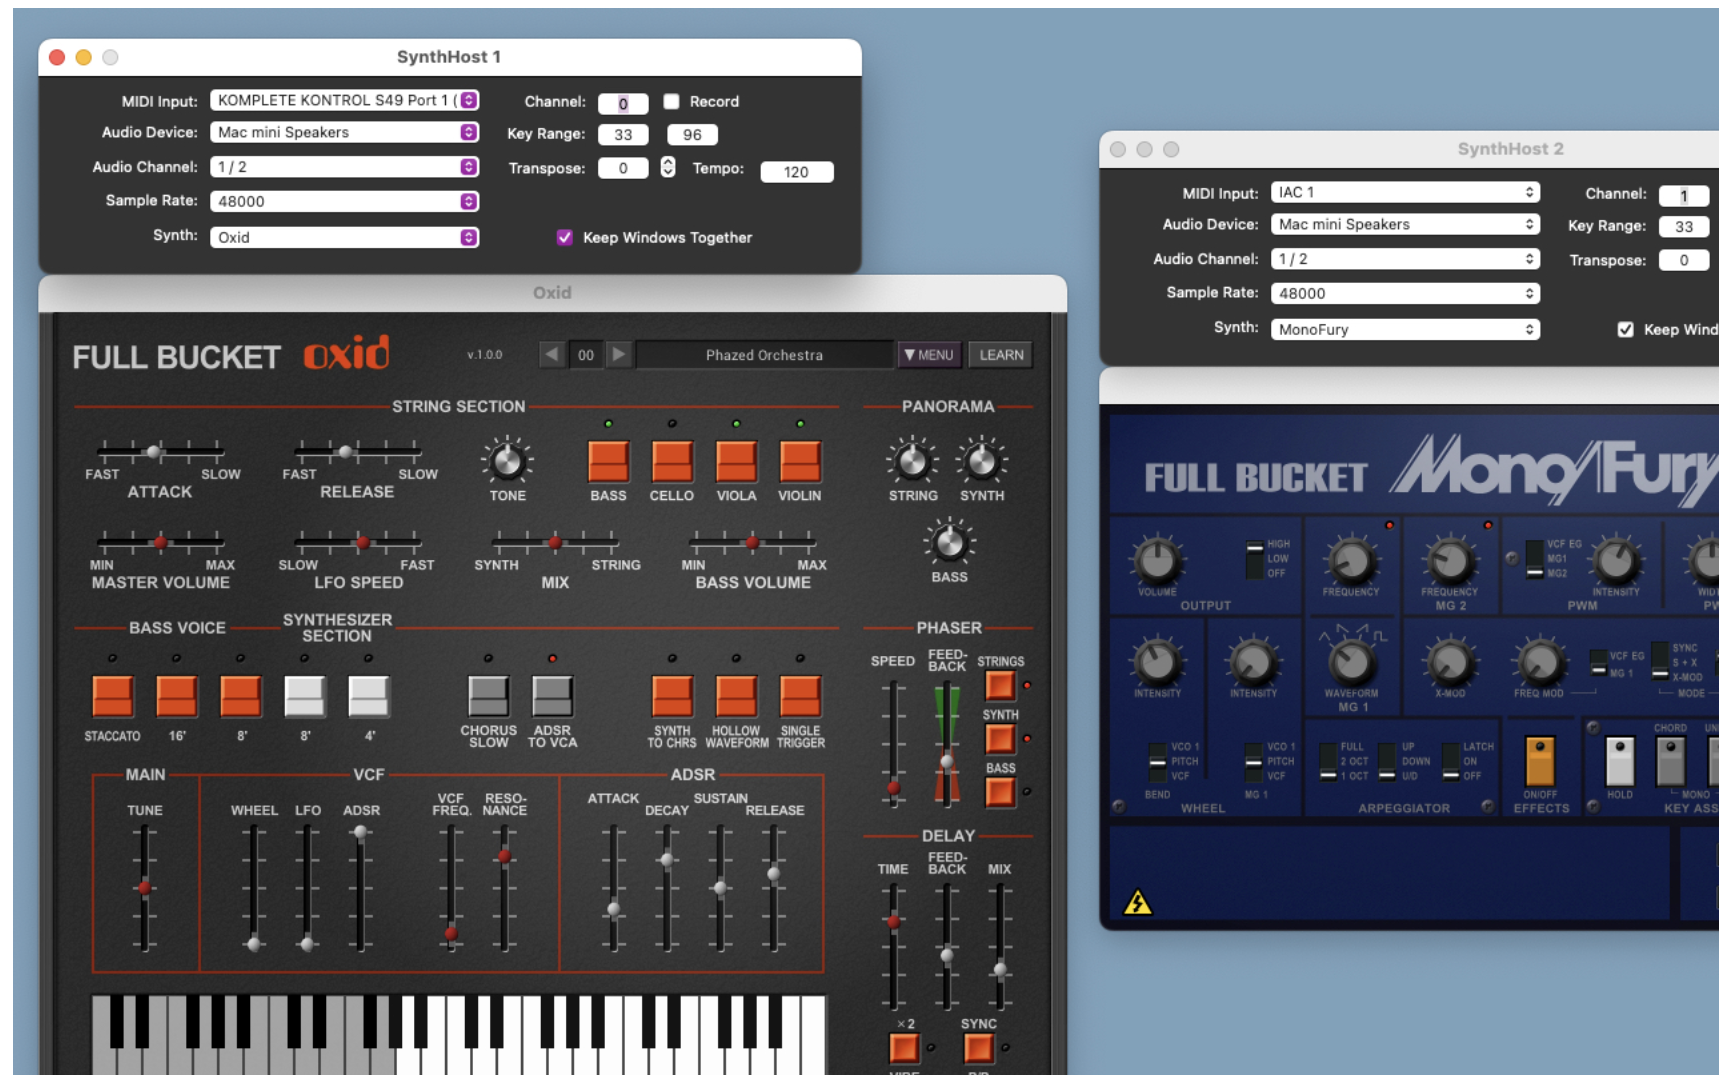Click the Key Range upper field showing 96
Viewport: 1726px width, 1082px height.
point(692,134)
